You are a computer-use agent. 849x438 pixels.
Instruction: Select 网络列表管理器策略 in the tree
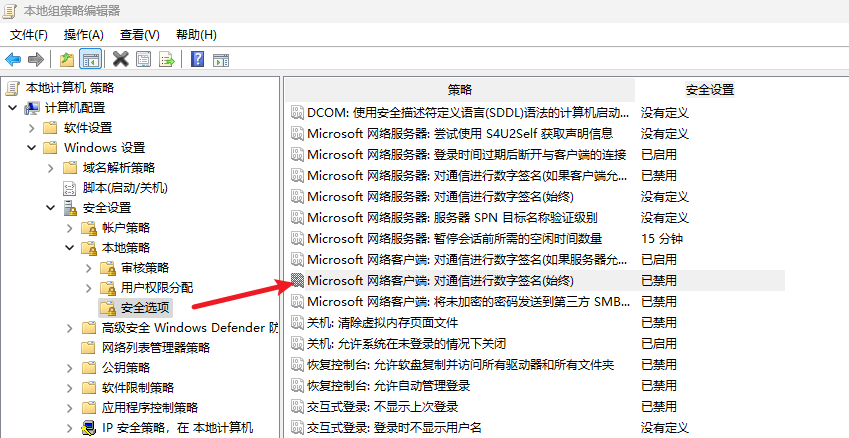(156, 348)
